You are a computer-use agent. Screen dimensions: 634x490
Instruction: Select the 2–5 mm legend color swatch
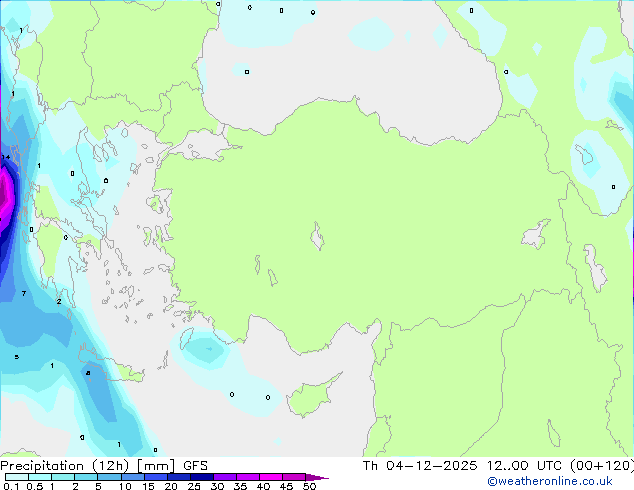(86, 477)
